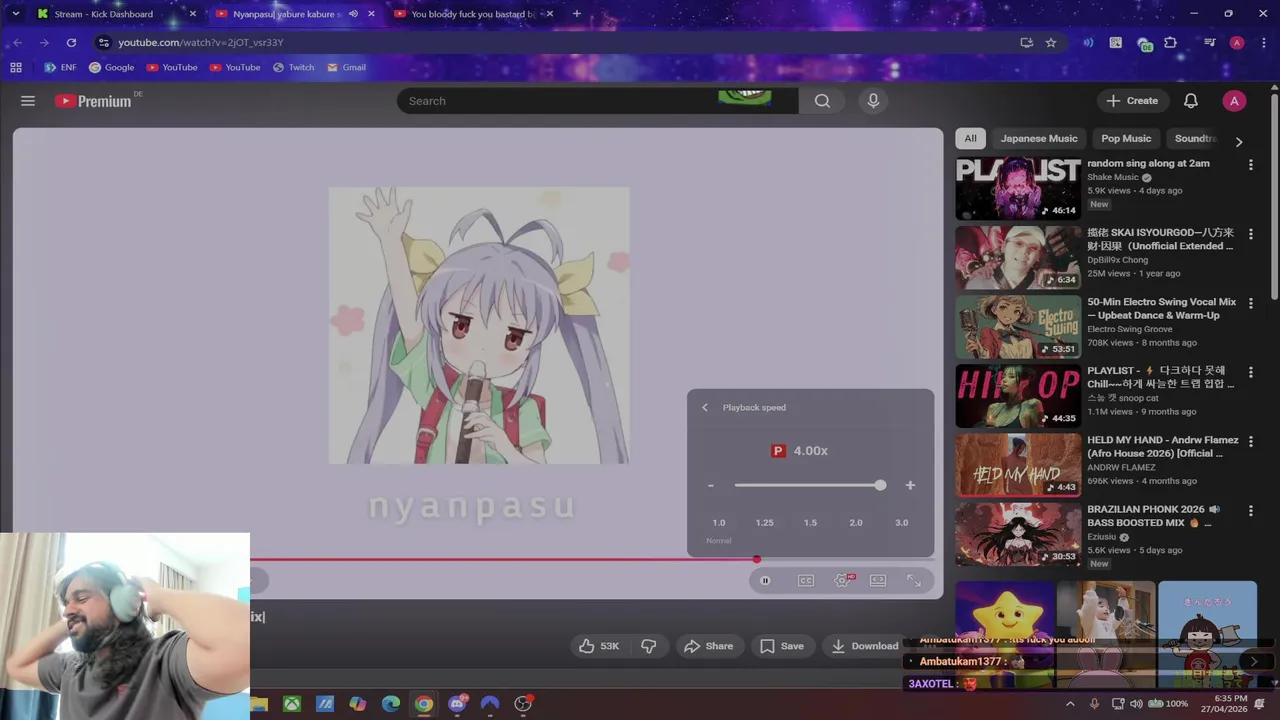The height and width of the screenshot is (720, 1280).
Task: Open OBS Studio in taskbar
Action: [x=522, y=704]
